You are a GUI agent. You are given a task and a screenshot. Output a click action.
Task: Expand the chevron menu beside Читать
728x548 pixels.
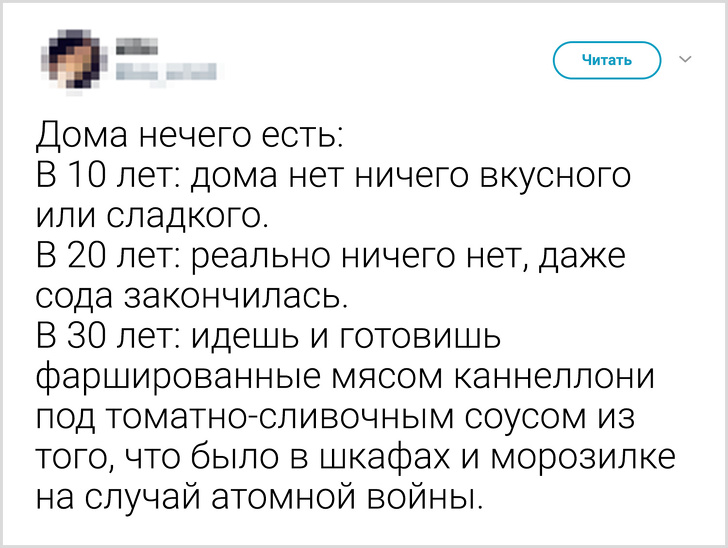685,60
